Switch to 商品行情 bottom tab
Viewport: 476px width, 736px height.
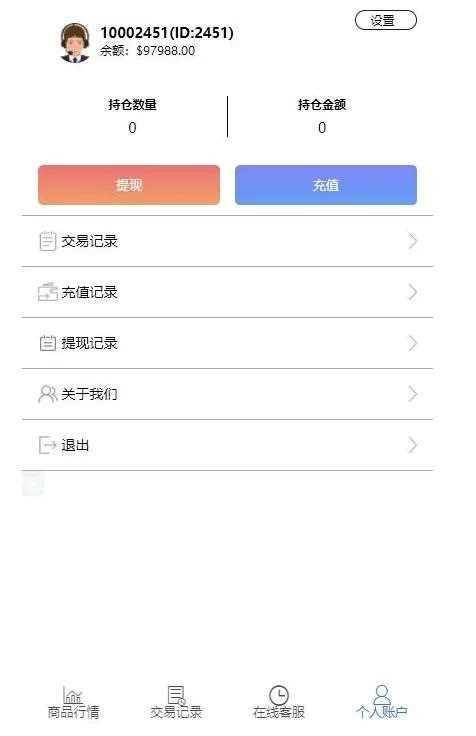(x=73, y=702)
